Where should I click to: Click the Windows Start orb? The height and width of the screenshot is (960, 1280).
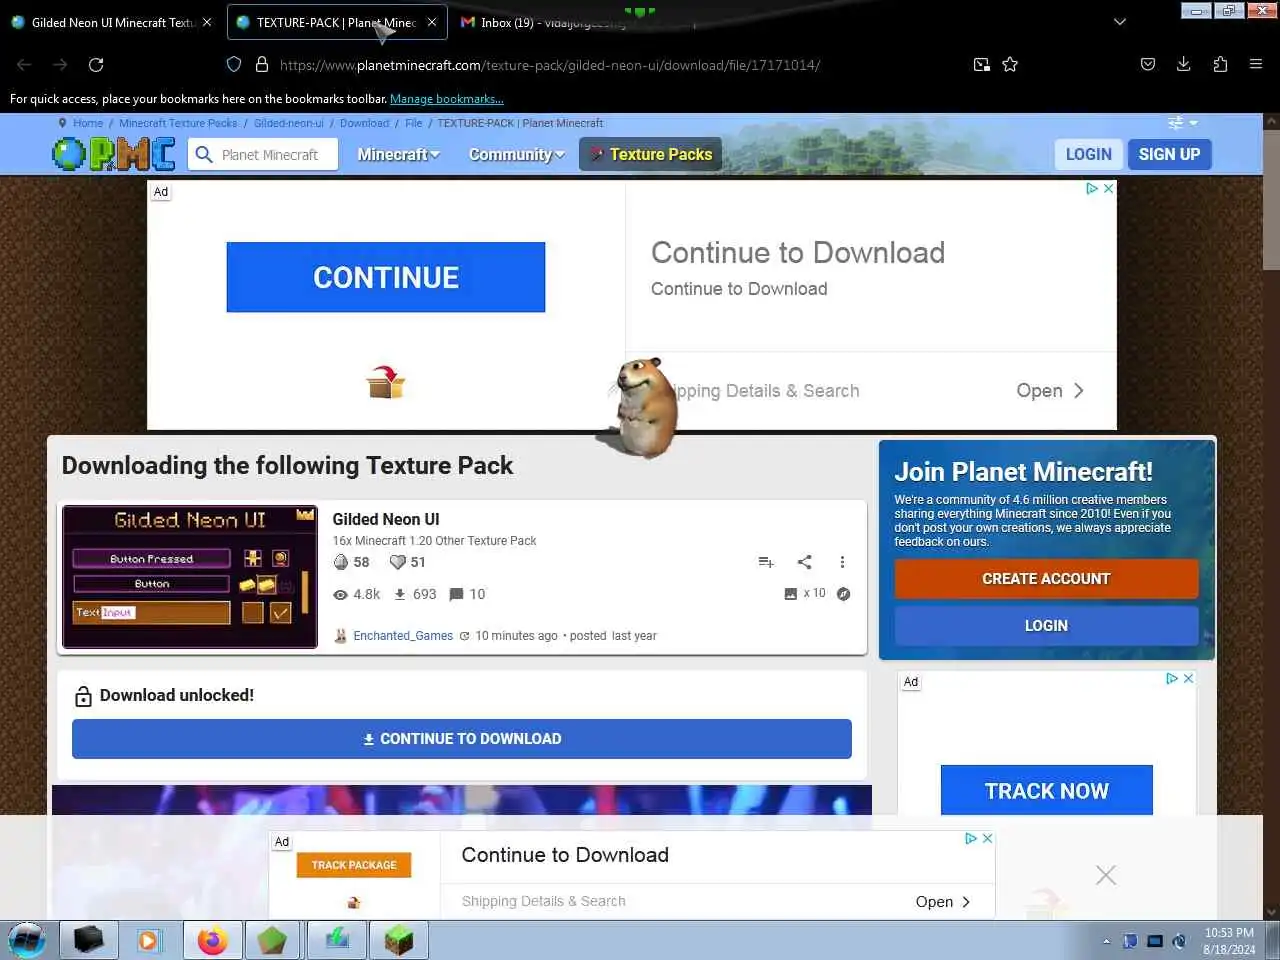click(27, 941)
